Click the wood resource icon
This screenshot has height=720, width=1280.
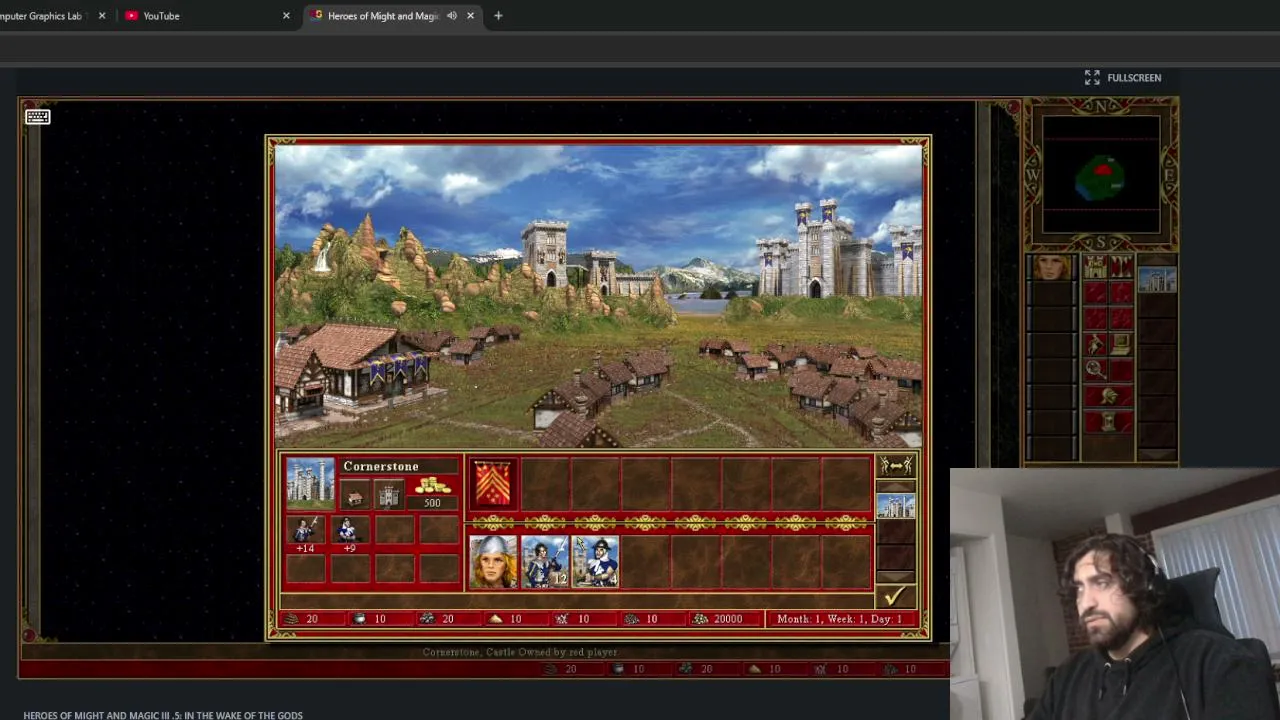click(292, 619)
